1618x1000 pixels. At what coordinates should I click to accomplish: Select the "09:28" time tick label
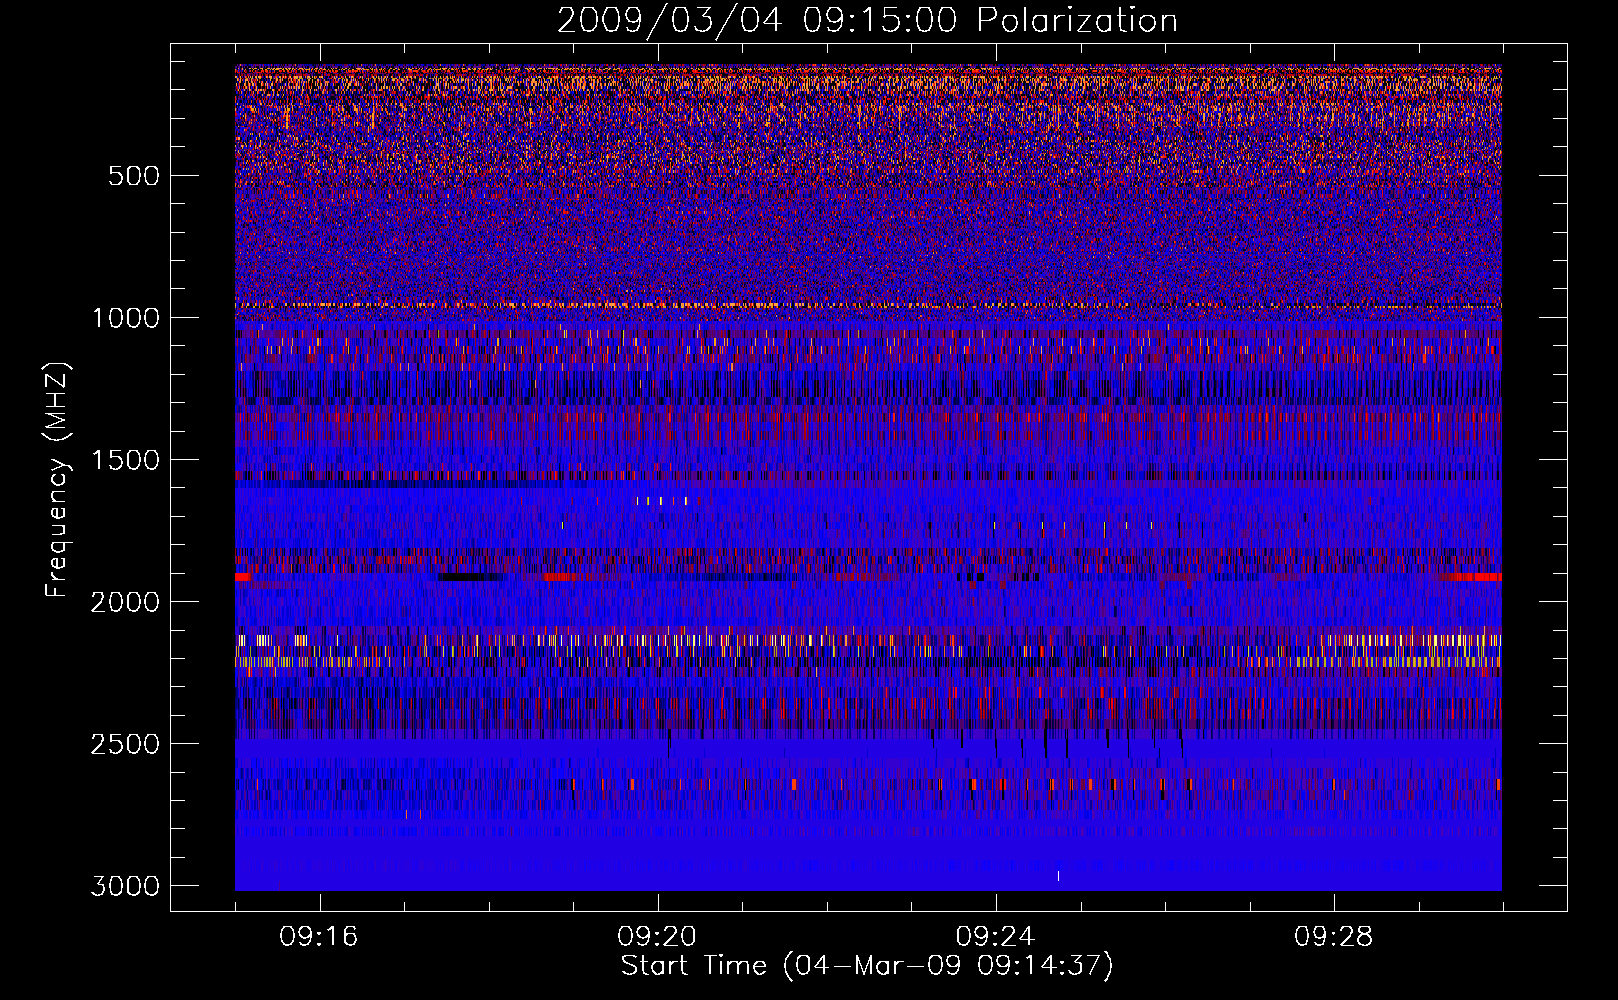click(x=1333, y=936)
